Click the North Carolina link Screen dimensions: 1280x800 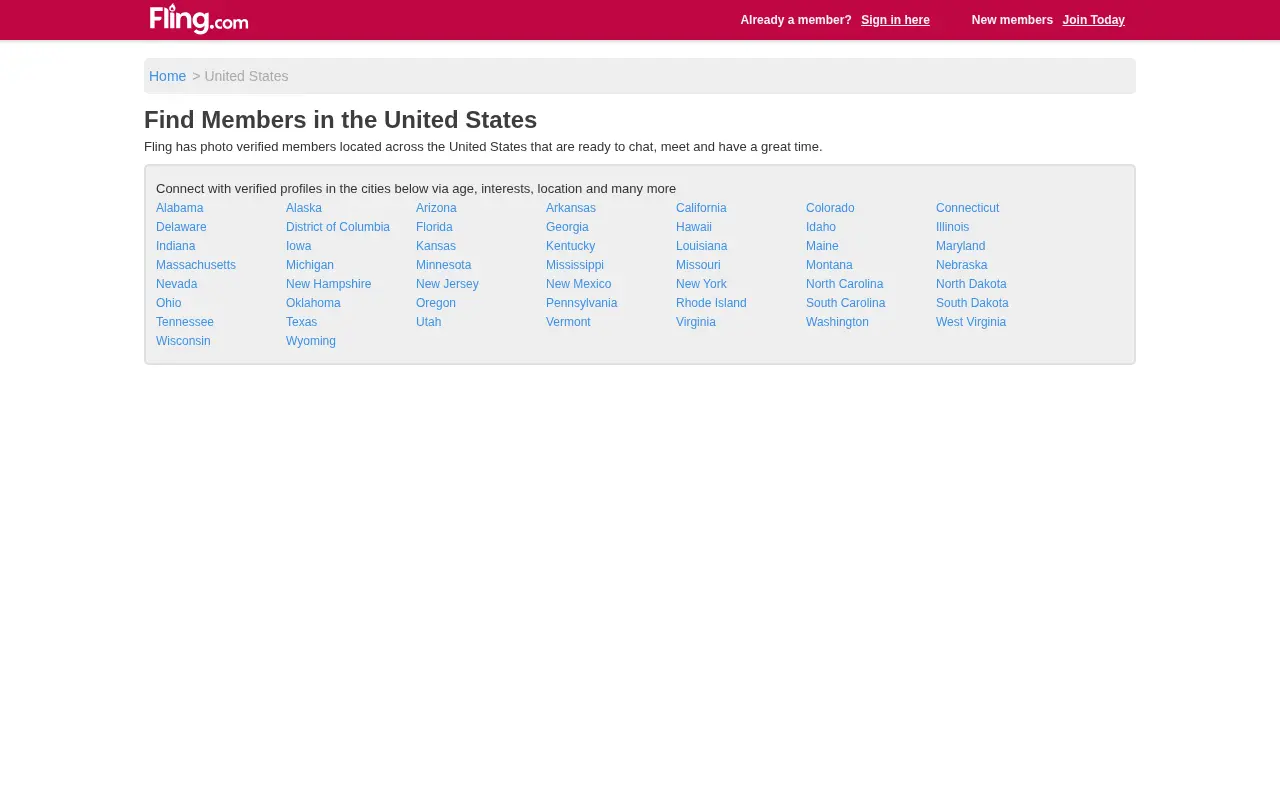[x=844, y=284]
